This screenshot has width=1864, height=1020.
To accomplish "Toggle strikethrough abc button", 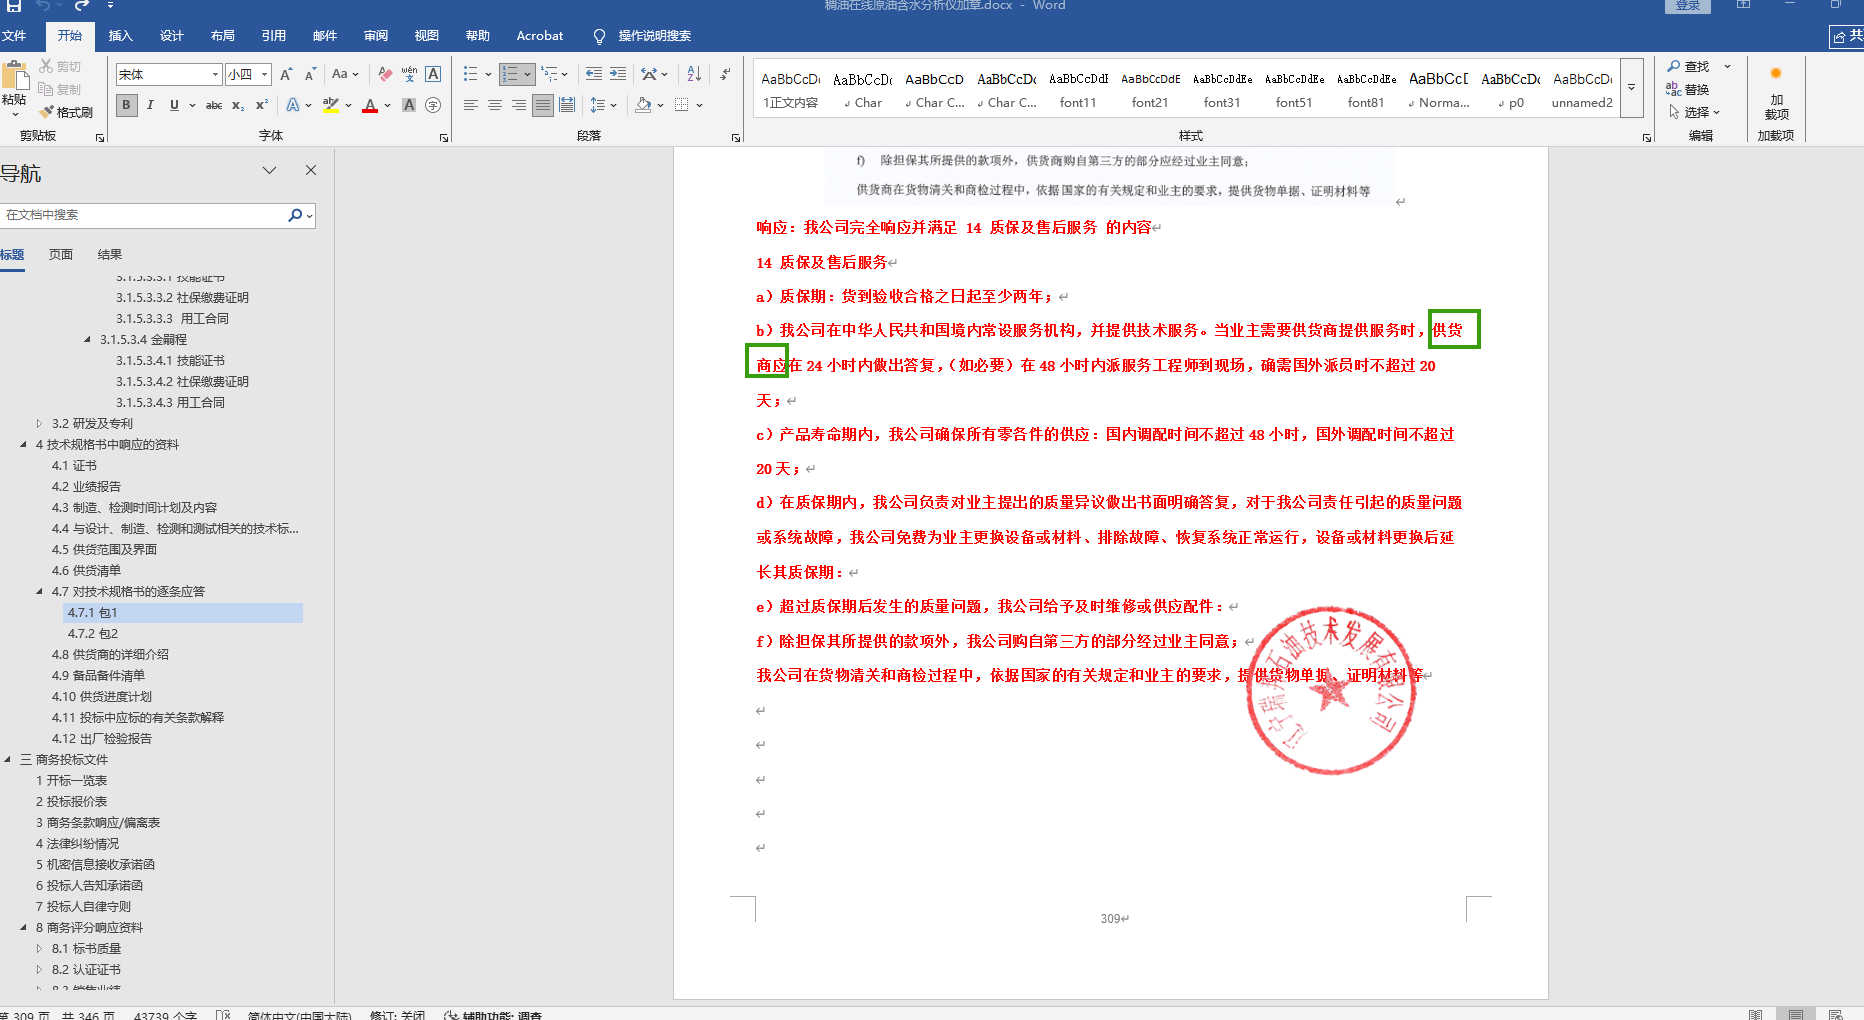I will click(x=213, y=105).
